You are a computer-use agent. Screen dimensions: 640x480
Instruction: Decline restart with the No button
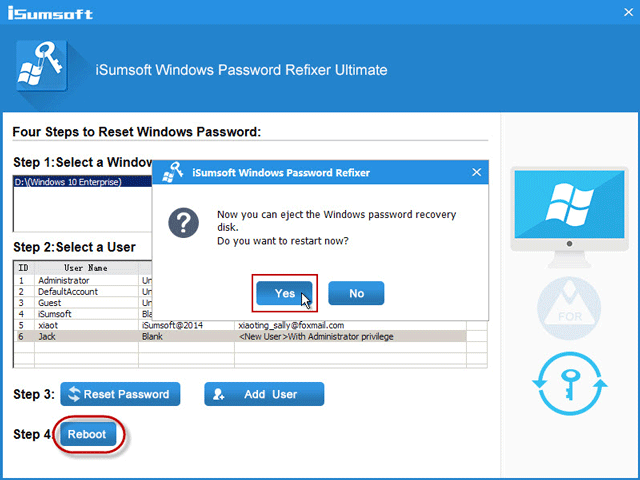356,293
